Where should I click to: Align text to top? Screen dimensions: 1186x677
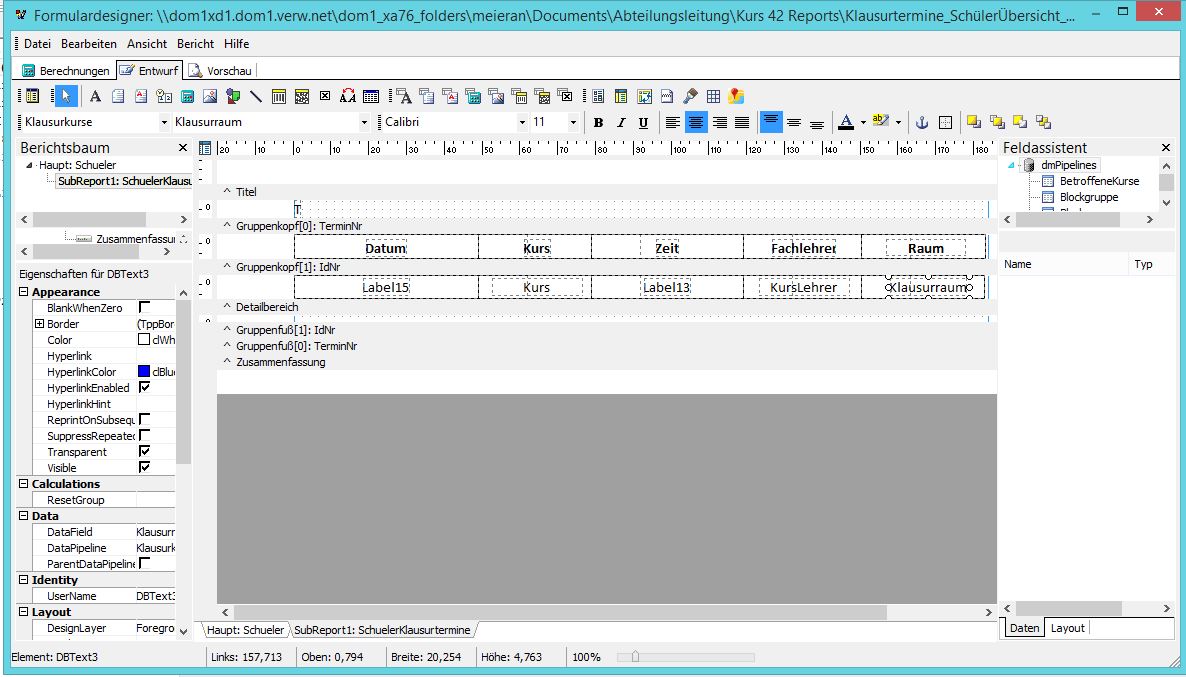click(771, 122)
